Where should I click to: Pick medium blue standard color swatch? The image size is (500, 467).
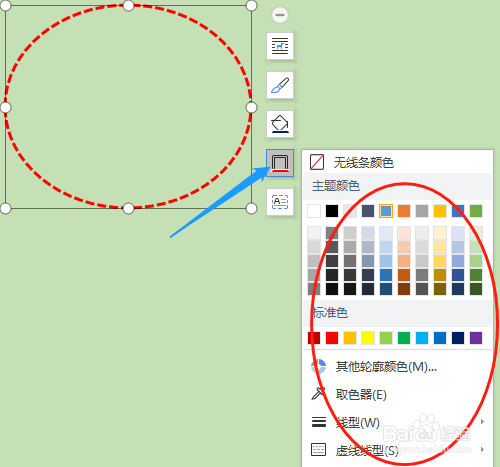440,338
